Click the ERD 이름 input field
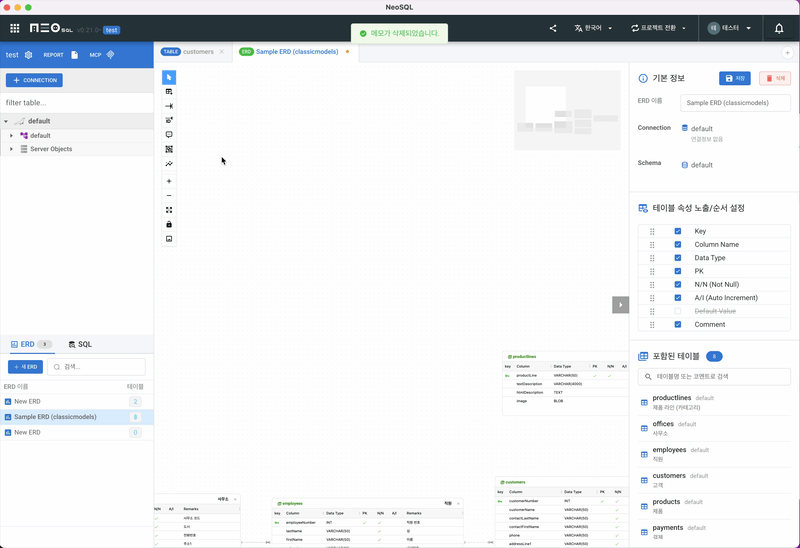Viewport: 800px width, 548px height. (735, 103)
